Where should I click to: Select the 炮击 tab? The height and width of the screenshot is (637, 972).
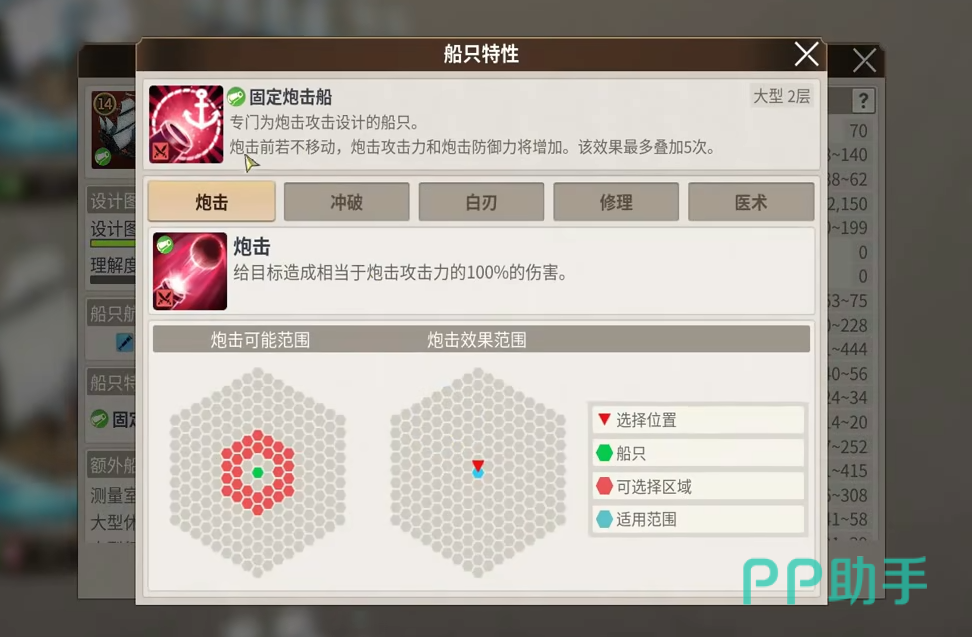211,202
